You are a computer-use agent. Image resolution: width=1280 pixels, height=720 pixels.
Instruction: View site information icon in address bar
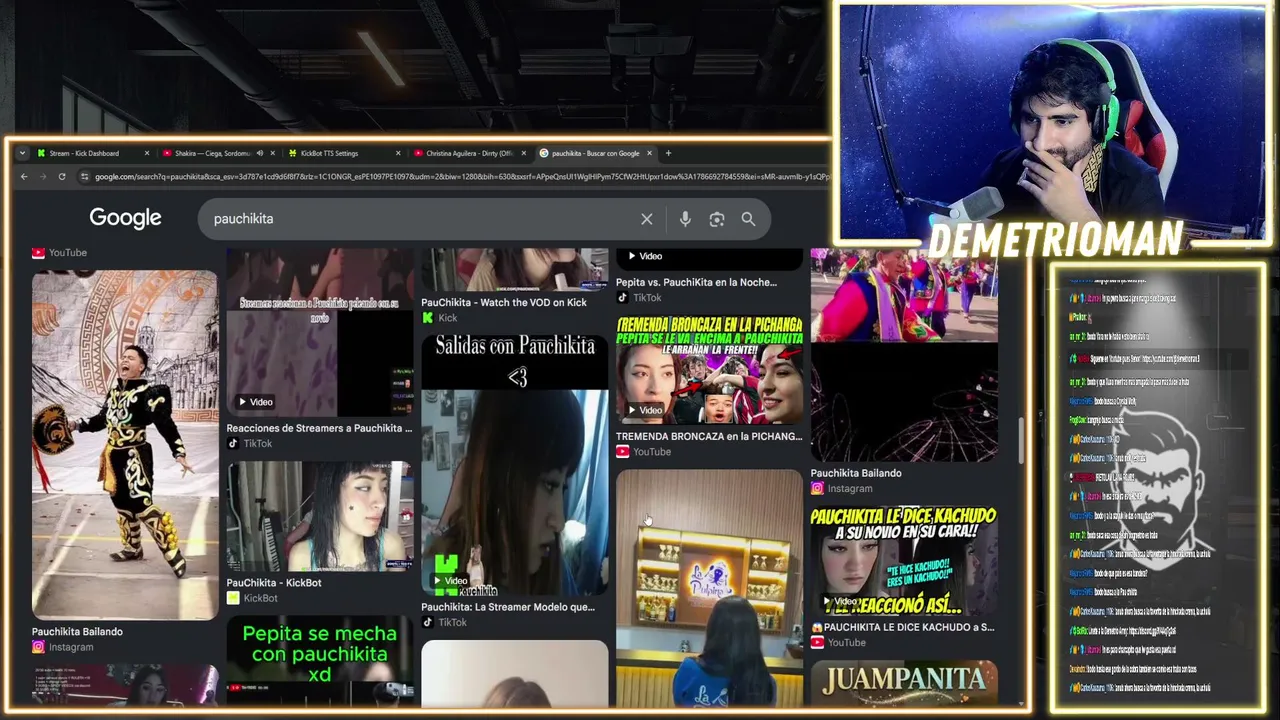(86, 177)
